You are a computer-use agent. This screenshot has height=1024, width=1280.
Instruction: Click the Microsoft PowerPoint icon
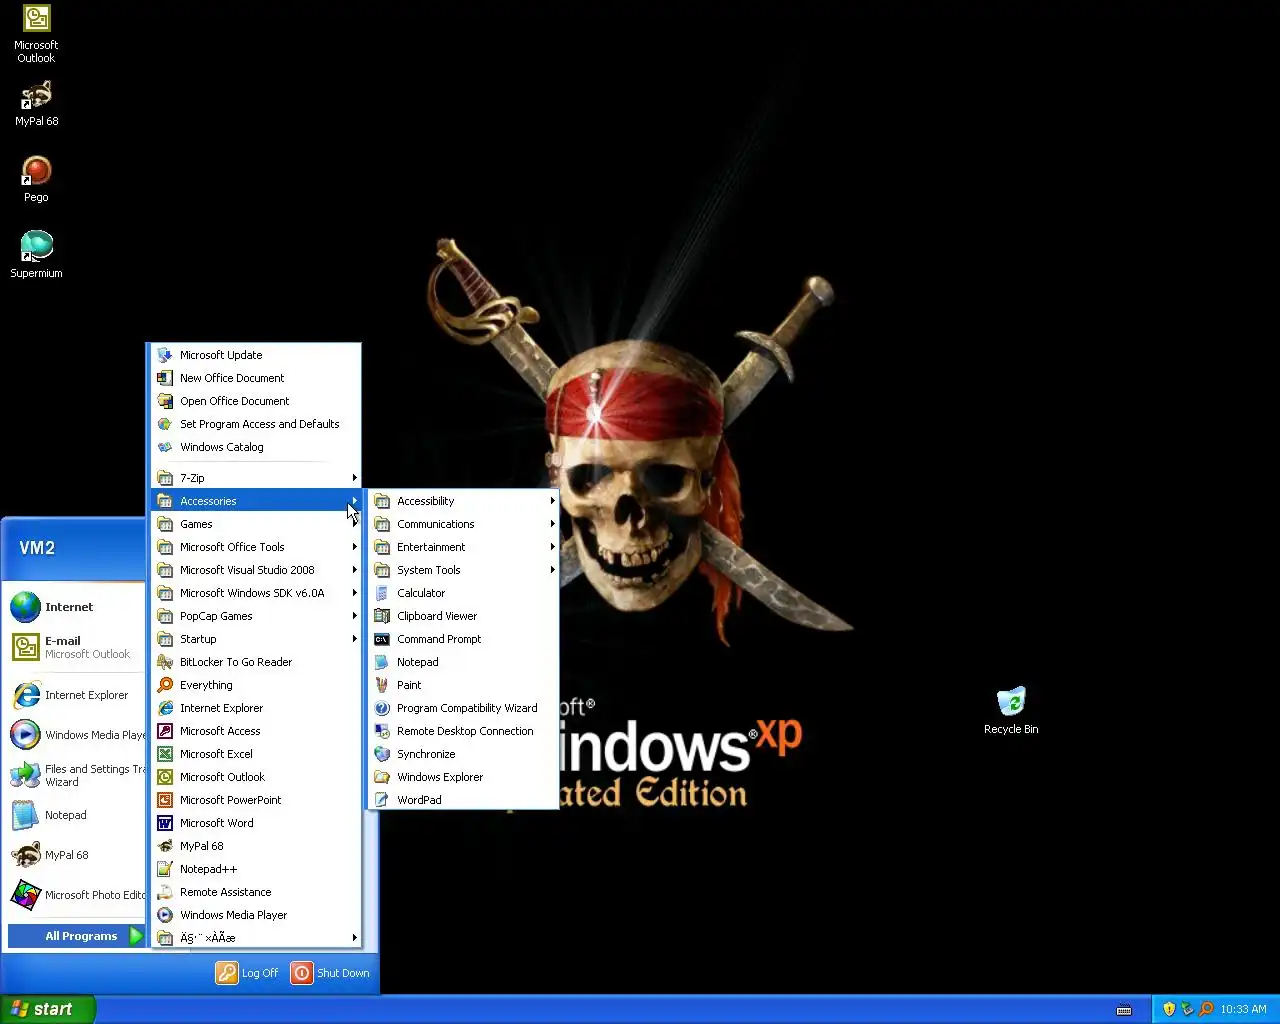coord(165,800)
